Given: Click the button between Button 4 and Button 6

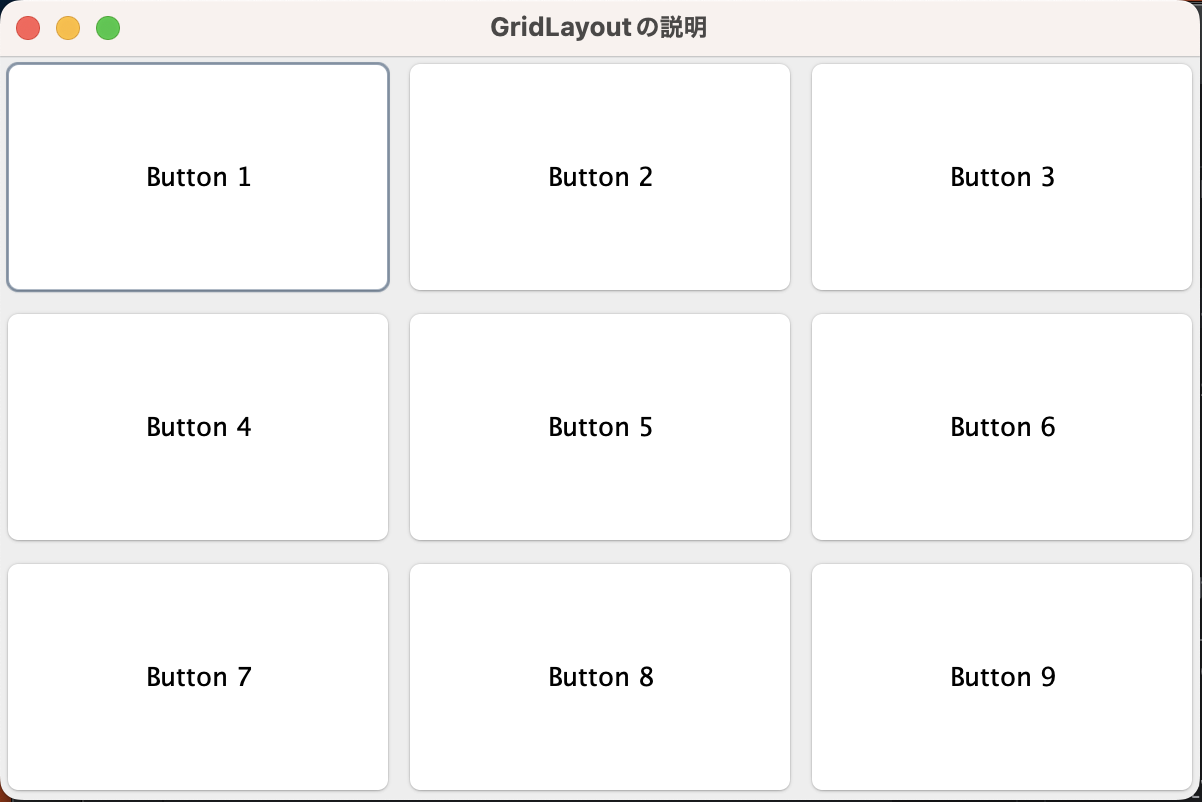Looking at the screenshot, I should point(600,427).
